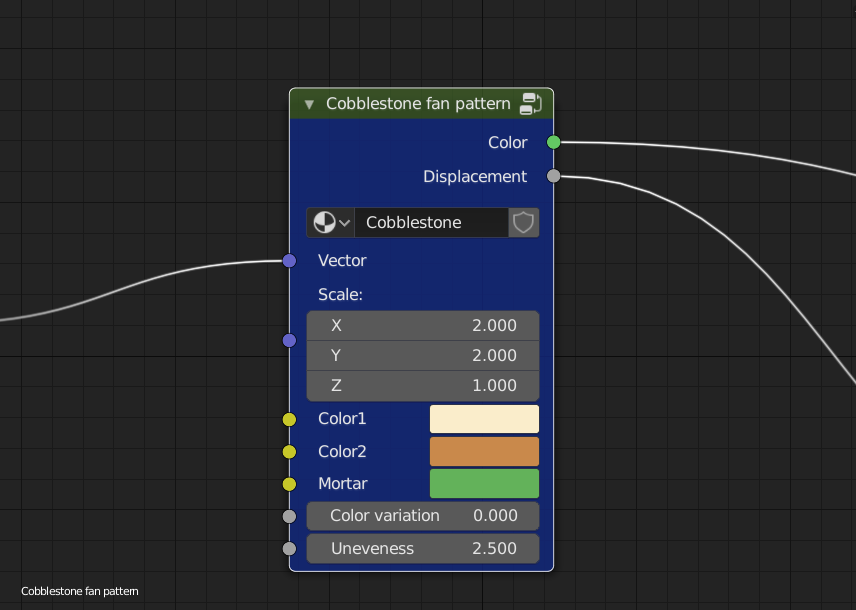The width and height of the screenshot is (856, 610).
Task: Toggle the fake user shield icon
Action: point(524,223)
